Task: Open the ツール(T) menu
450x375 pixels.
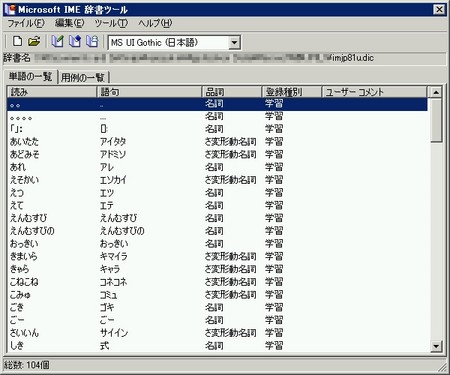Action: (111, 23)
